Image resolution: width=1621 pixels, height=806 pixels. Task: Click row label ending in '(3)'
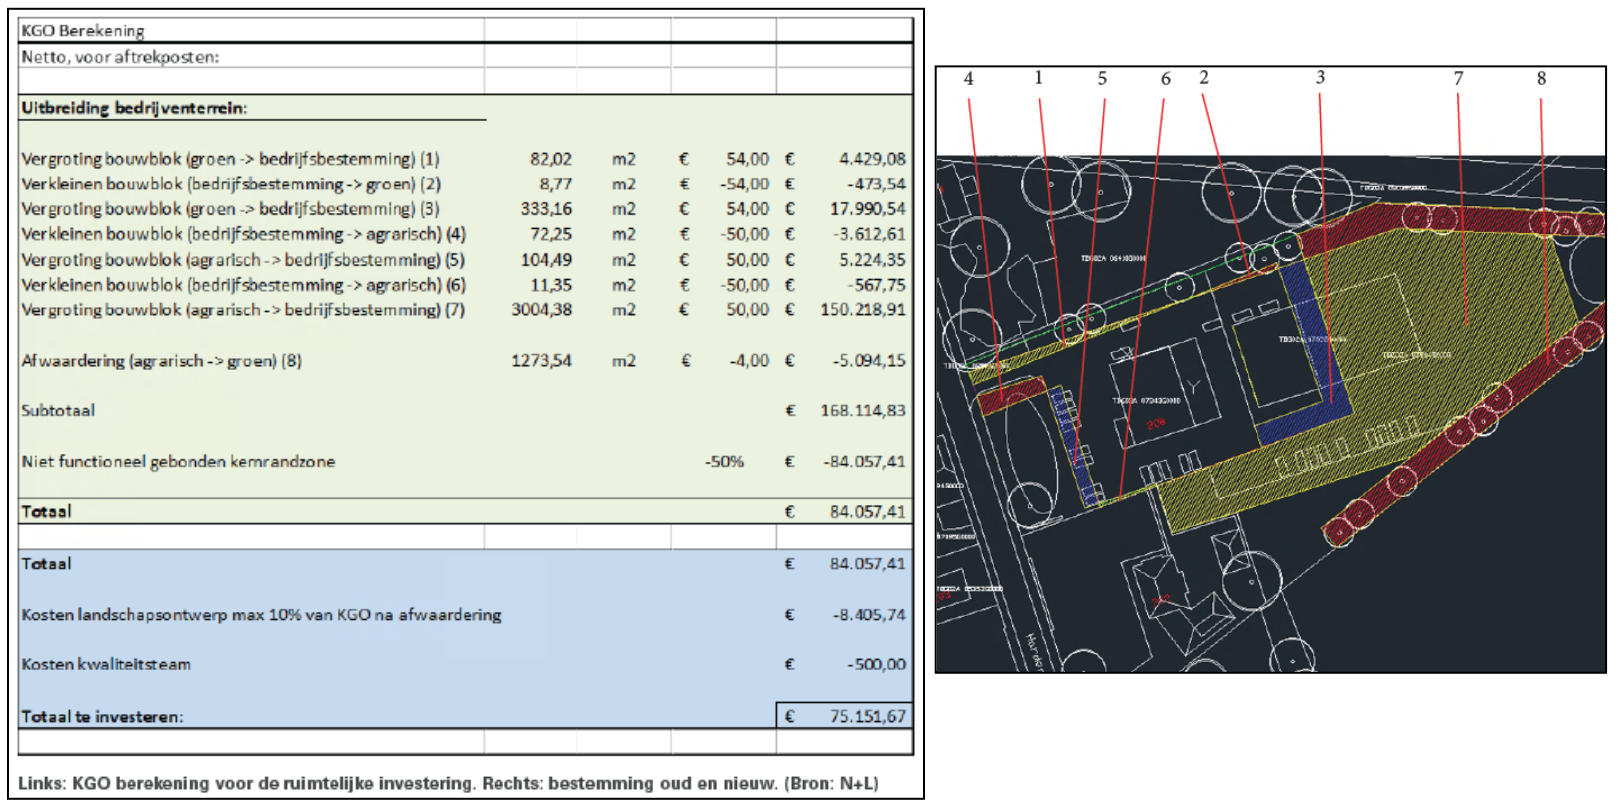point(230,209)
